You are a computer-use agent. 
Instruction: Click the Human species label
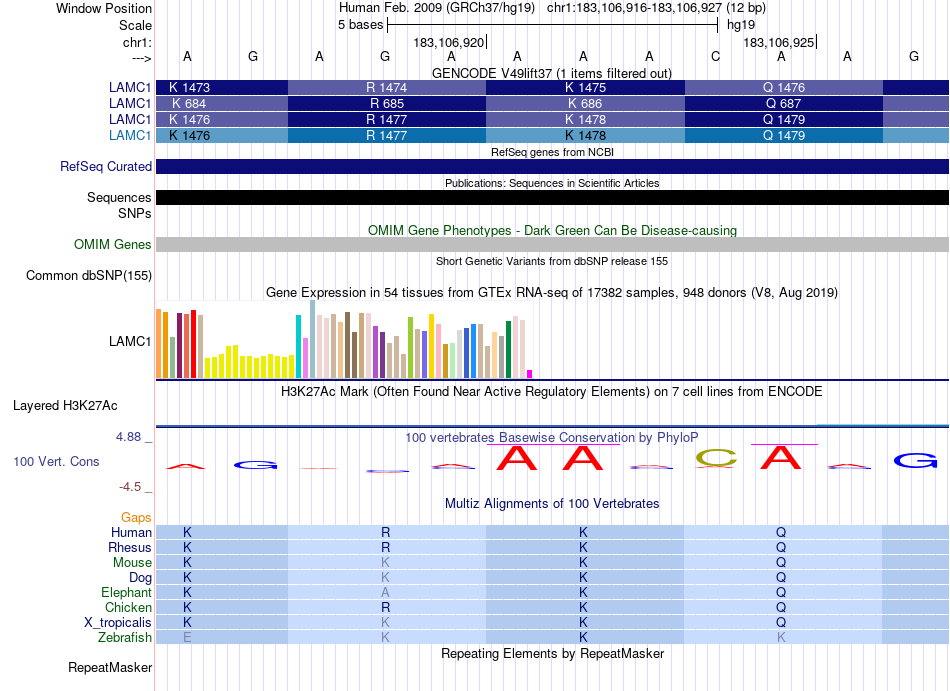point(131,532)
